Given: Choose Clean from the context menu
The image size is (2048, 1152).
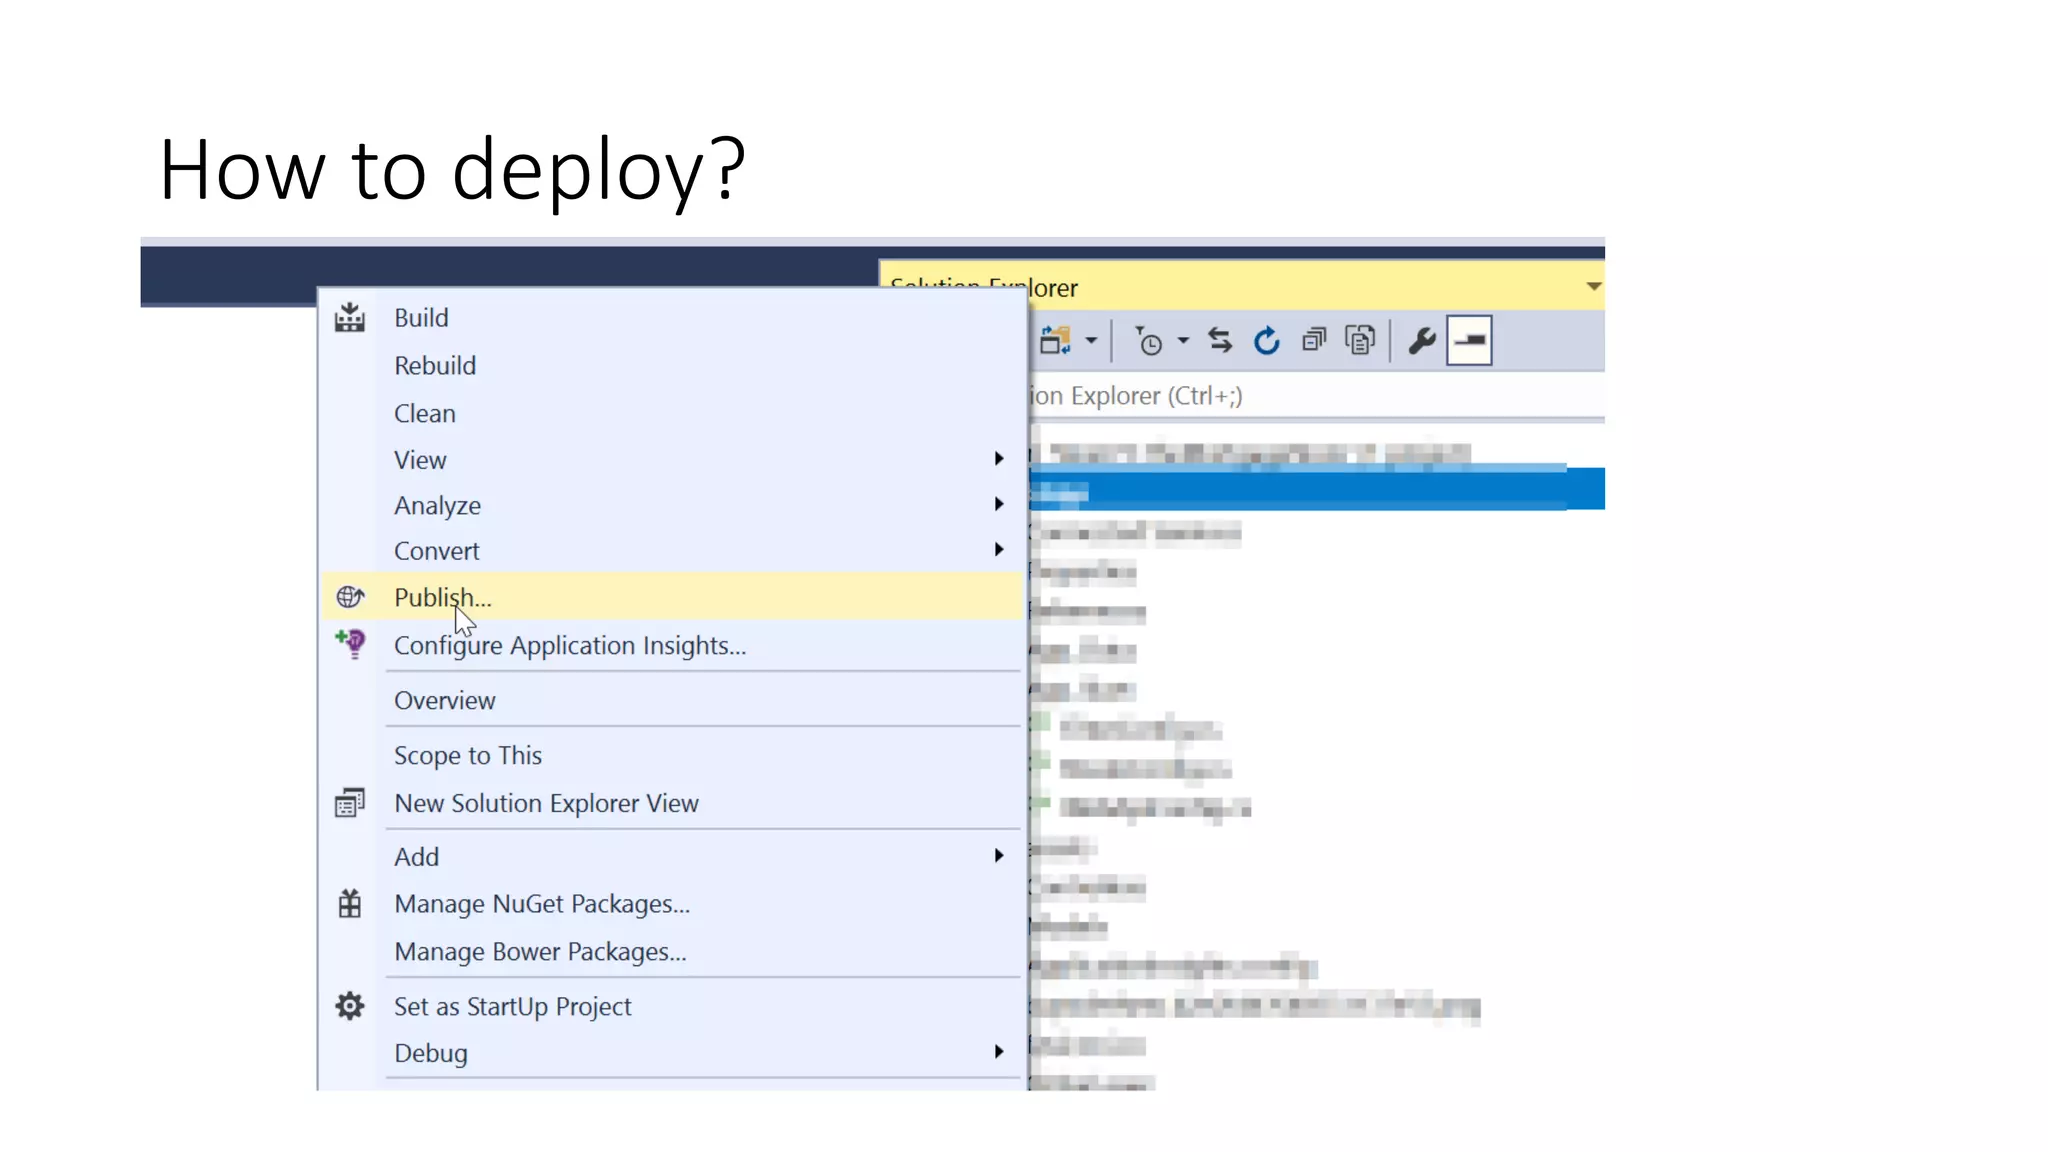Looking at the screenshot, I should [672, 413].
